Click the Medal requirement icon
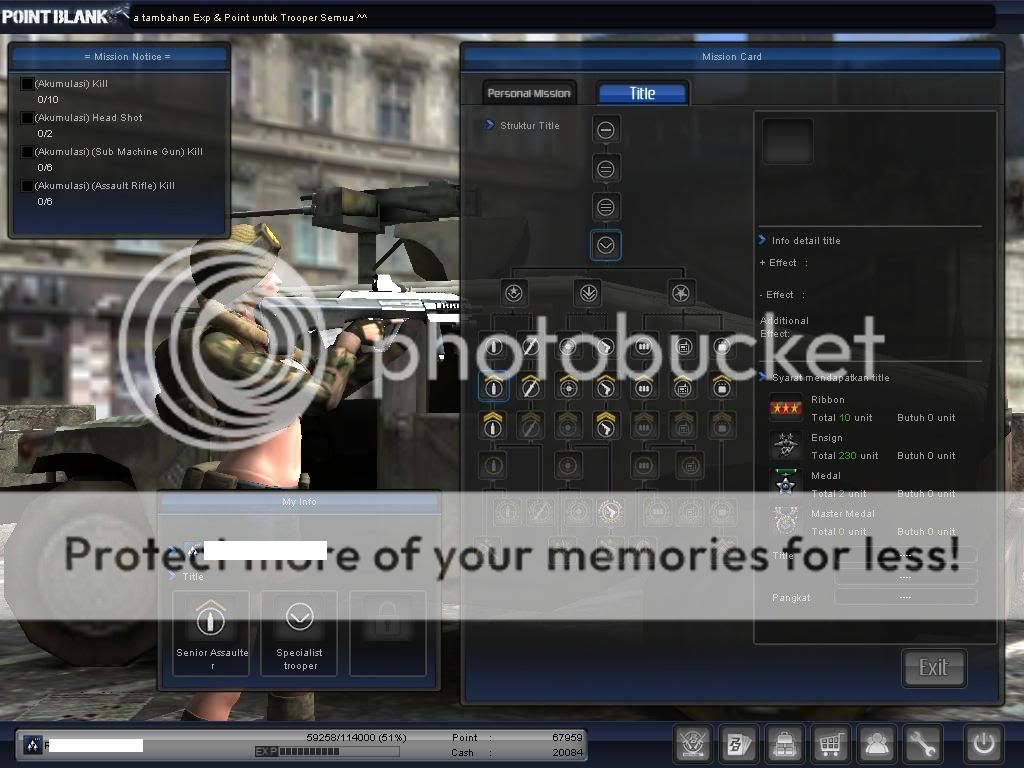 [786, 484]
